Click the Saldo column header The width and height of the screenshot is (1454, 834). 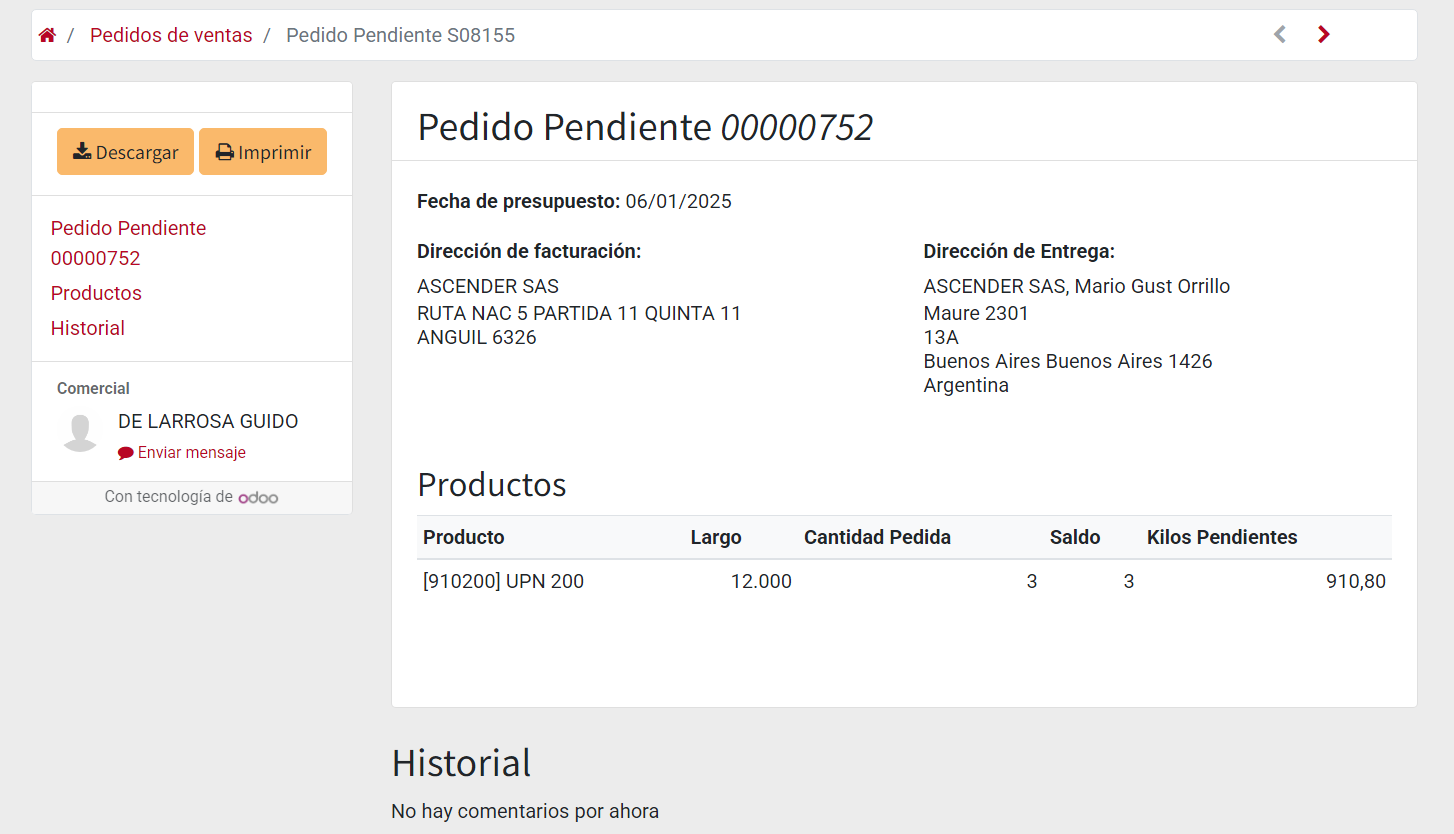point(1074,537)
